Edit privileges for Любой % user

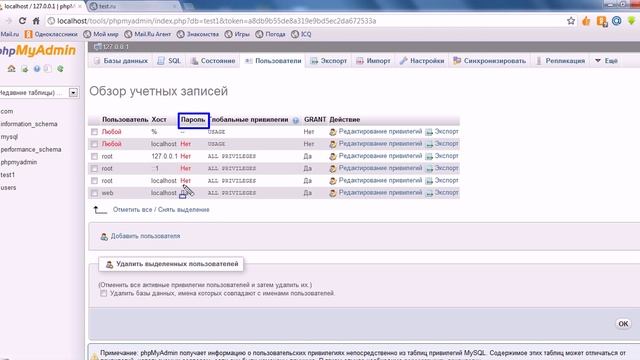376,132
